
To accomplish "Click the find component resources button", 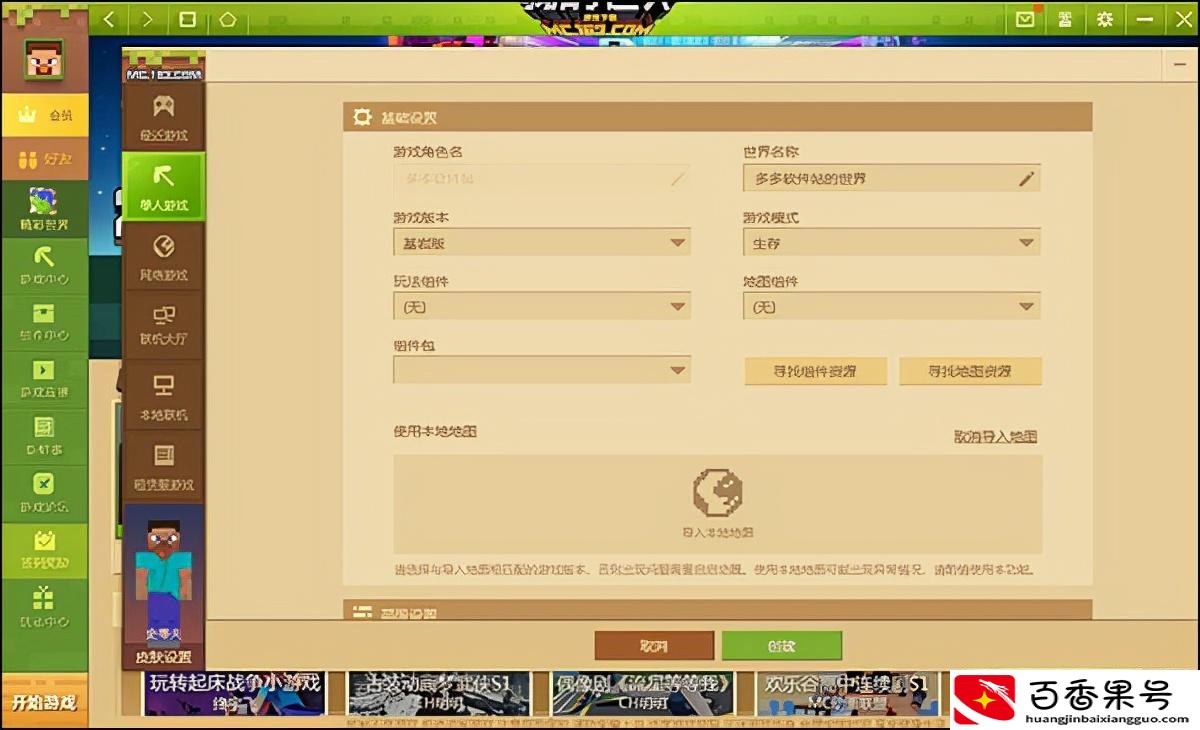I will 815,371.
